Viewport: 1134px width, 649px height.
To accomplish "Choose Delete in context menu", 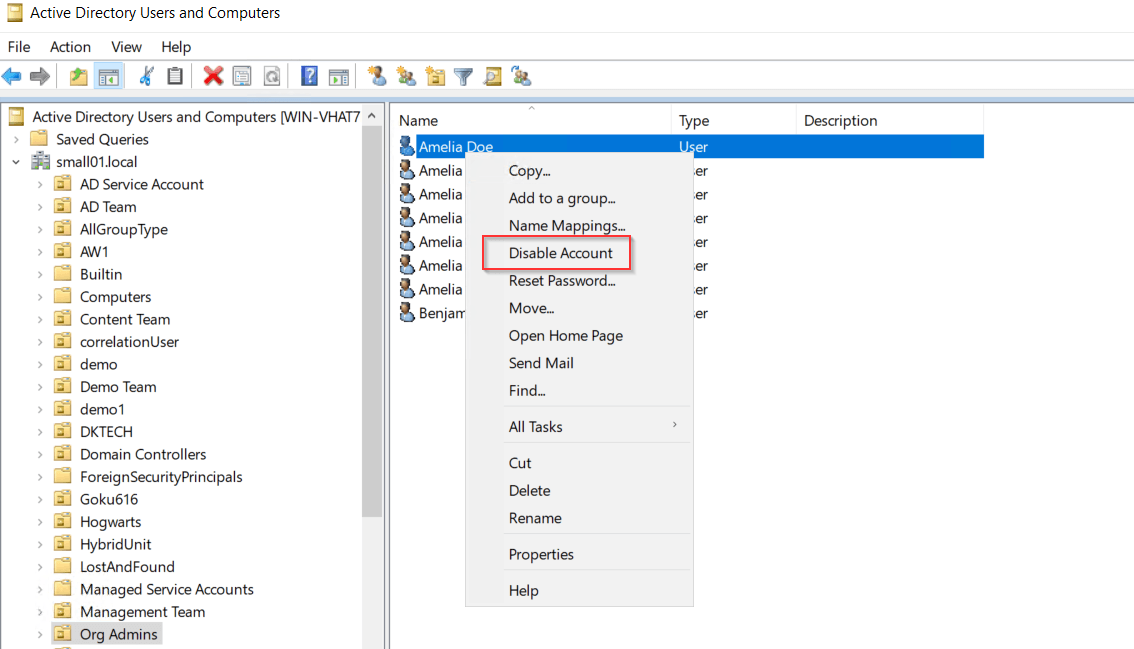I will coord(529,491).
